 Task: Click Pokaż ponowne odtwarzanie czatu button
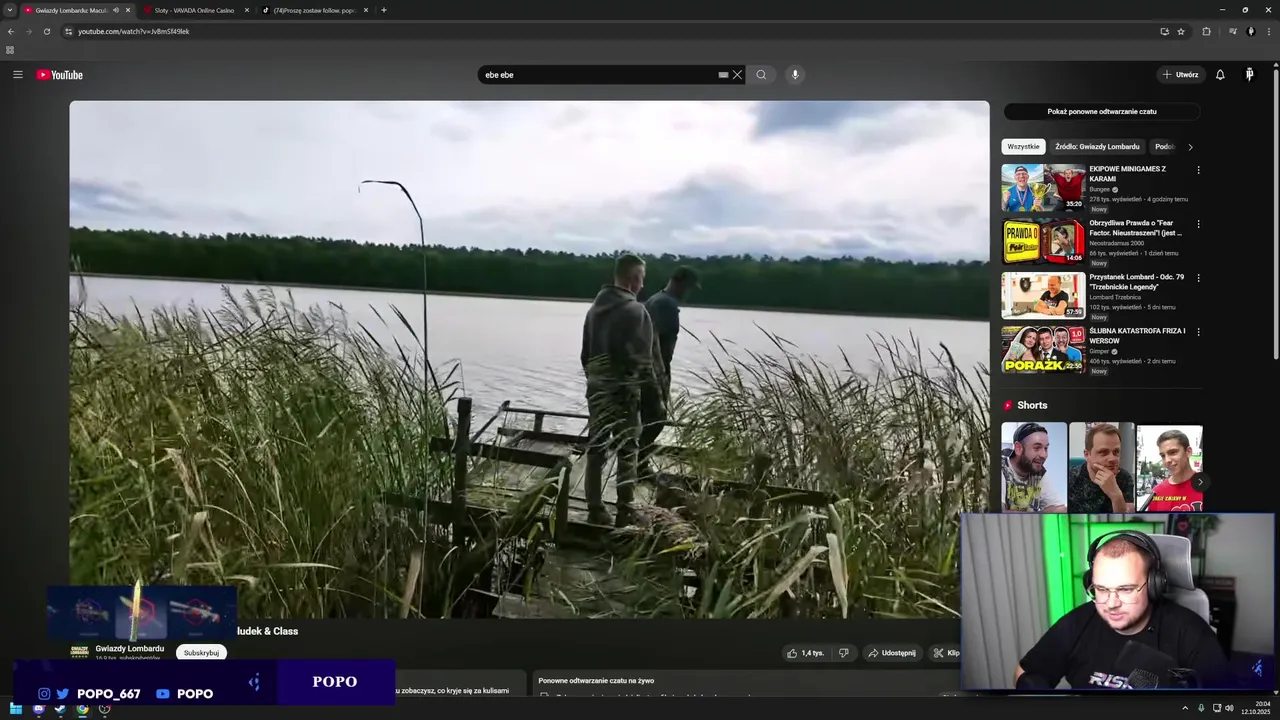coord(1102,112)
